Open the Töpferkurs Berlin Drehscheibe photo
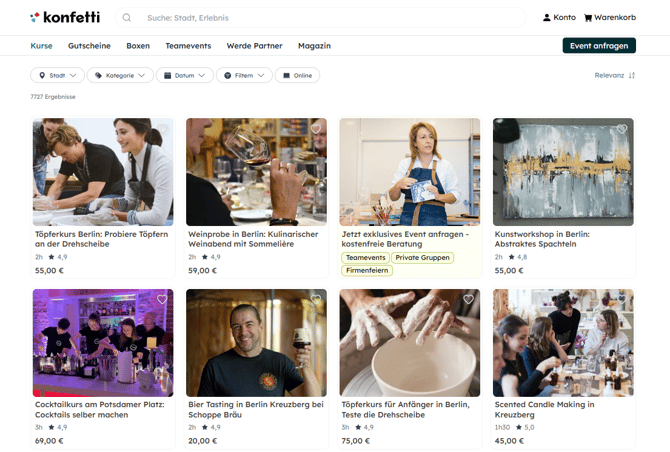Screen dimensions: 670x452 (103, 172)
